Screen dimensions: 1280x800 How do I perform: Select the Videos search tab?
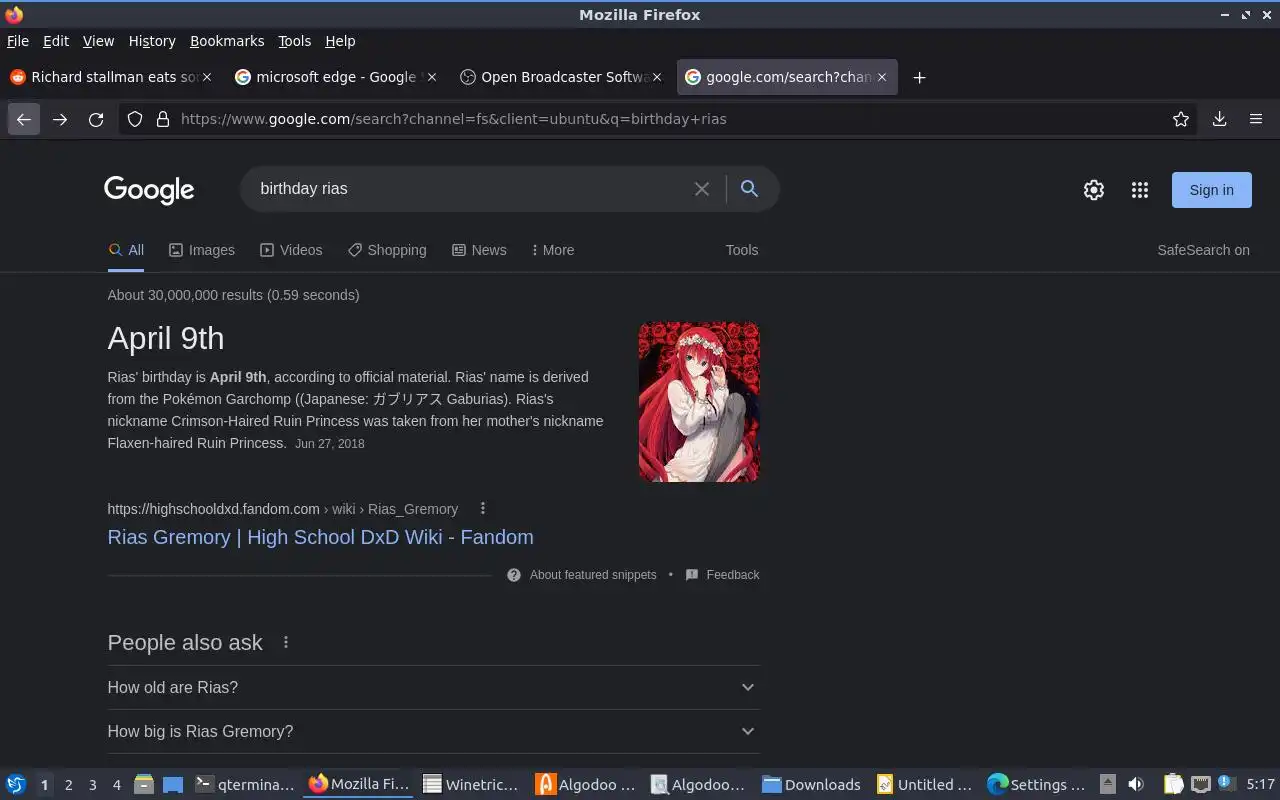pyautogui.click(x=291, y=250)
